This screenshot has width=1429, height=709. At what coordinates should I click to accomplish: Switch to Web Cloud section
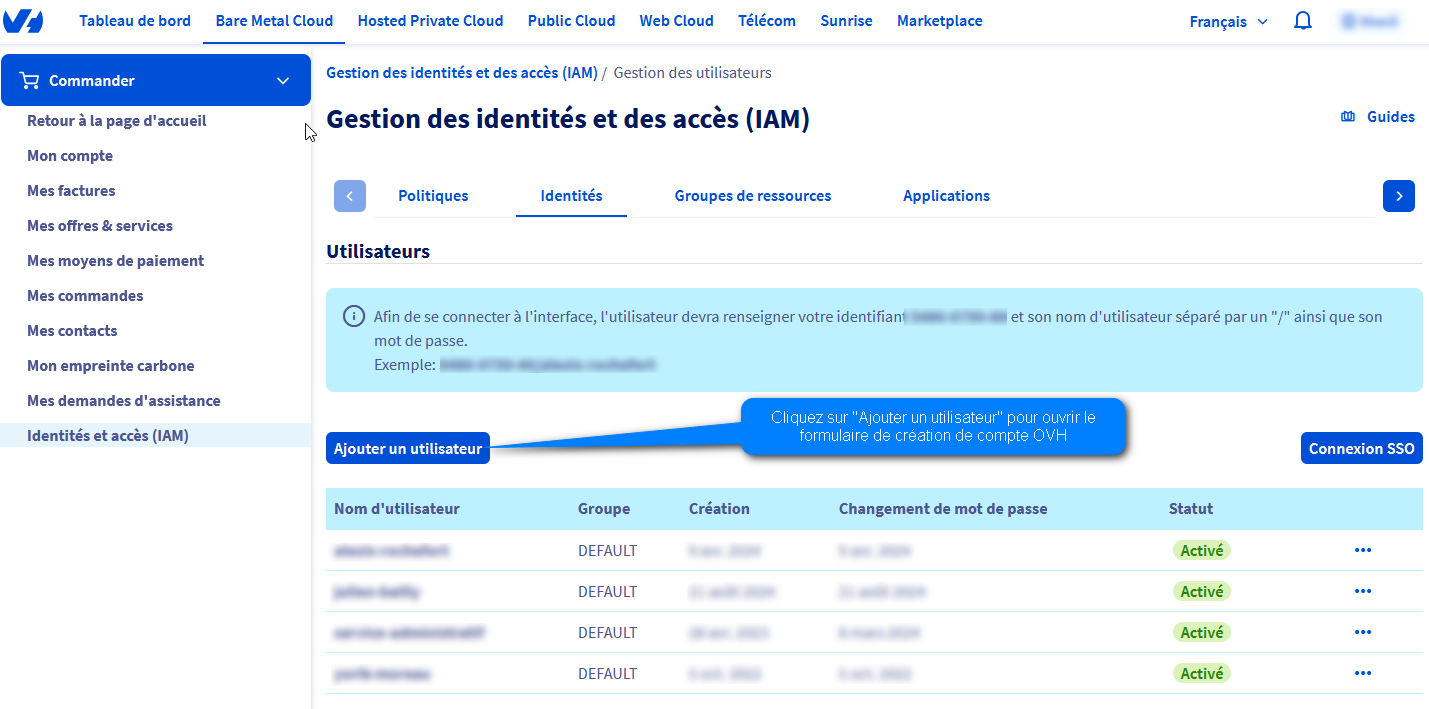(677, 21)
